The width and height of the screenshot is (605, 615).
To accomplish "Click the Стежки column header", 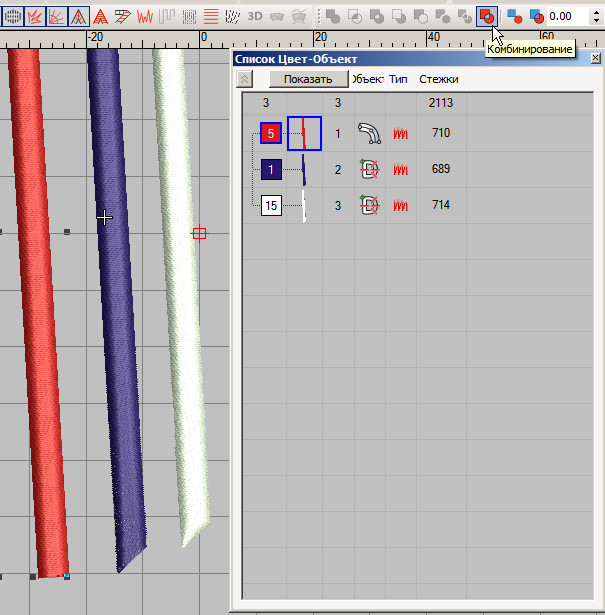I will (x=439, y=78).
